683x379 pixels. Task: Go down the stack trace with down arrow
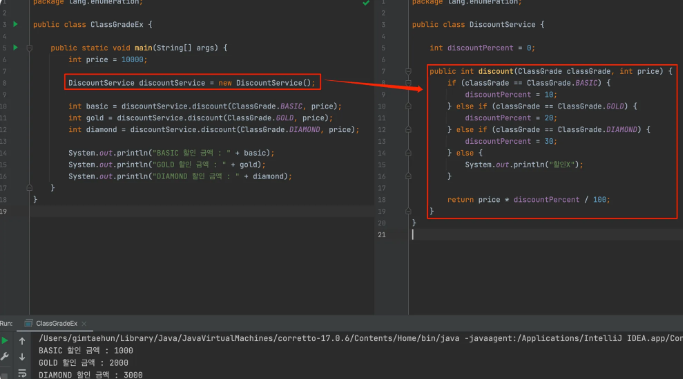(x=22, y=357)
